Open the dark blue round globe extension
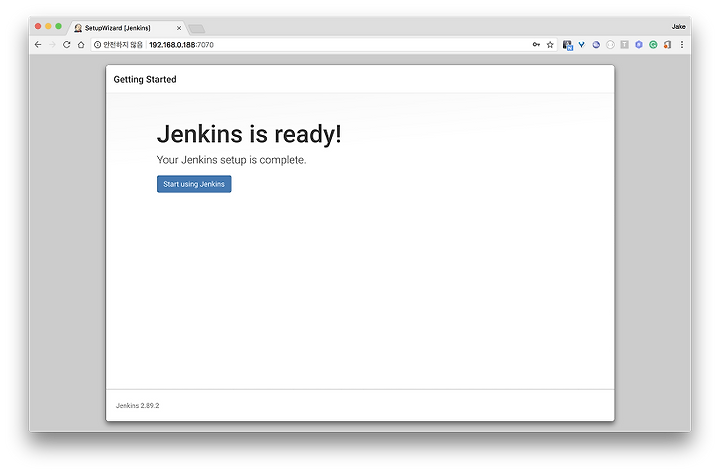Image resolution: width=720 pixels, height=473 pixels. point(596,45)
